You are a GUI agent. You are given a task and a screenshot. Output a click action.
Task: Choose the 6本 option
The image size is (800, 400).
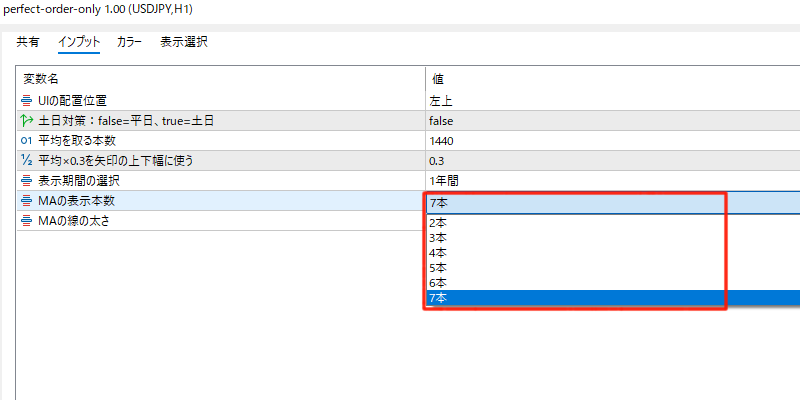tap(437, 283)
